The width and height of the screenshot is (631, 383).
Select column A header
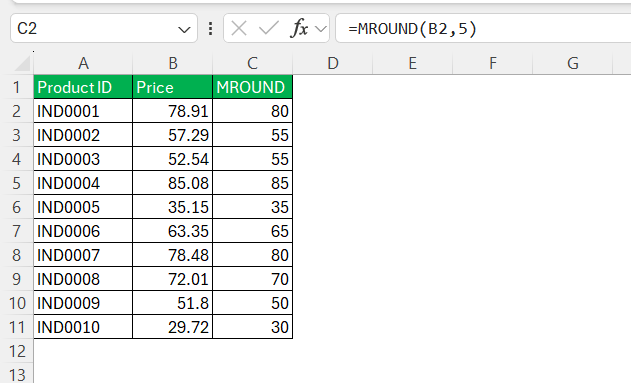point(83,63)
